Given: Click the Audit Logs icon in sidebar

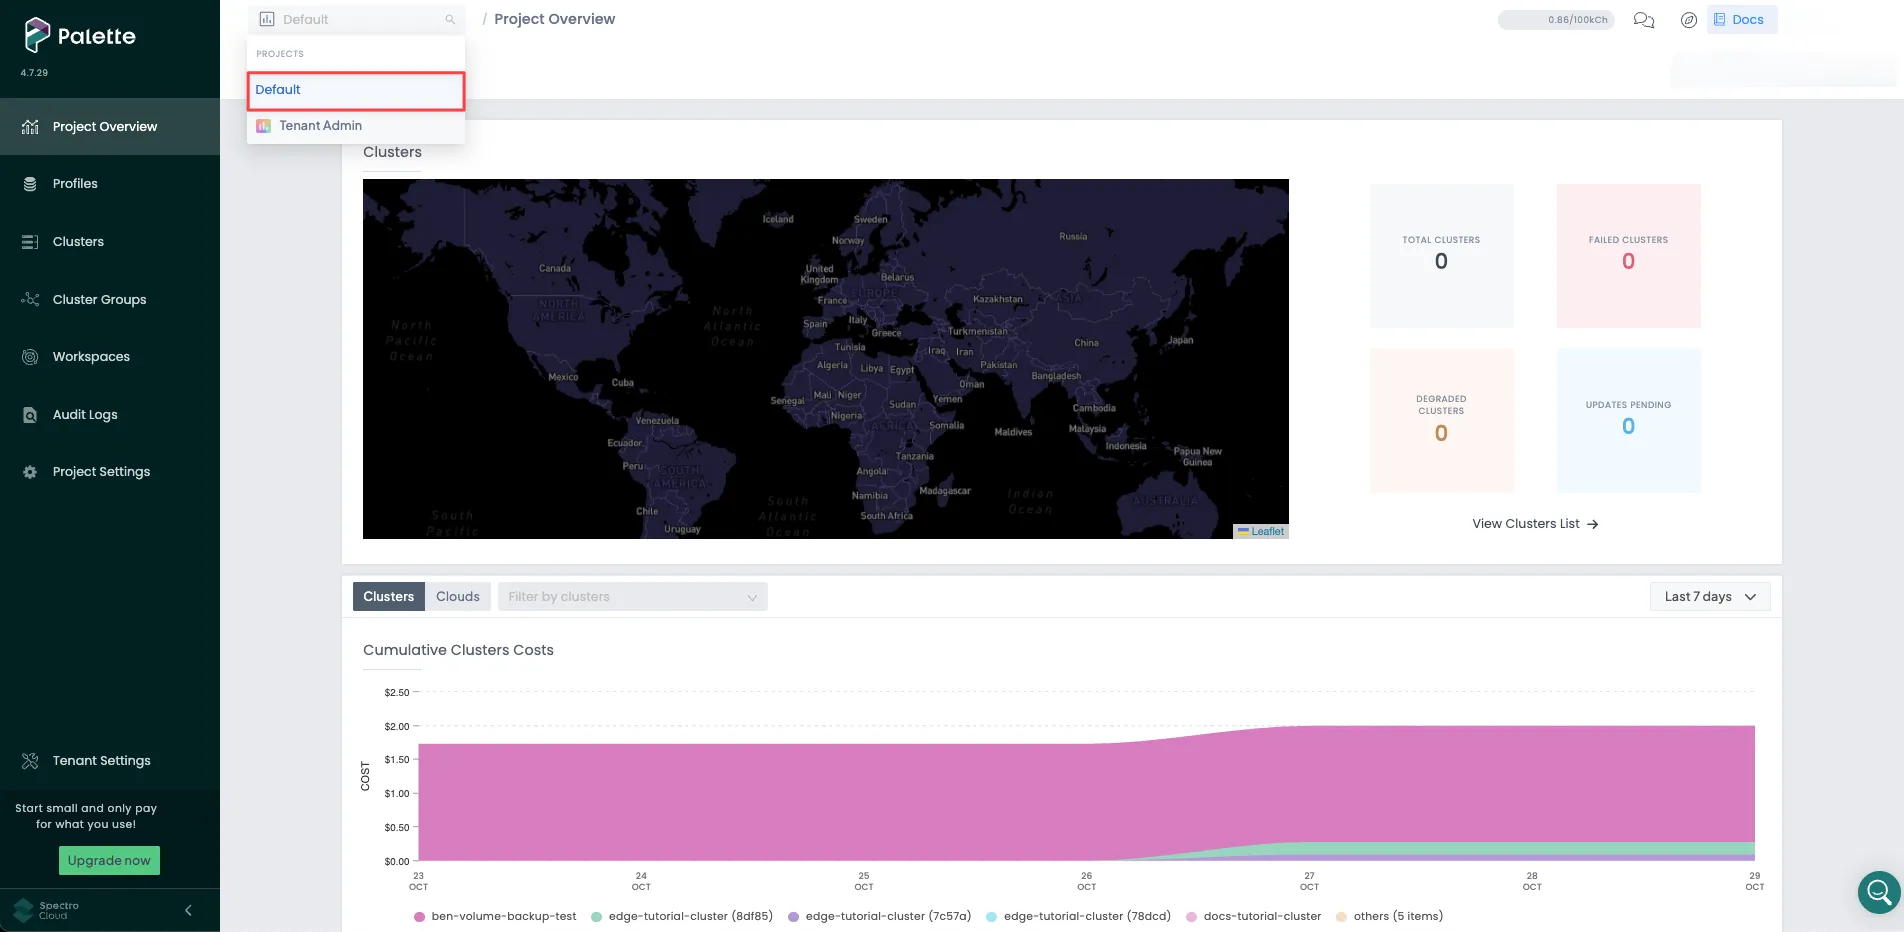Looking at the screenshot, I should click(x=30, y=415).
